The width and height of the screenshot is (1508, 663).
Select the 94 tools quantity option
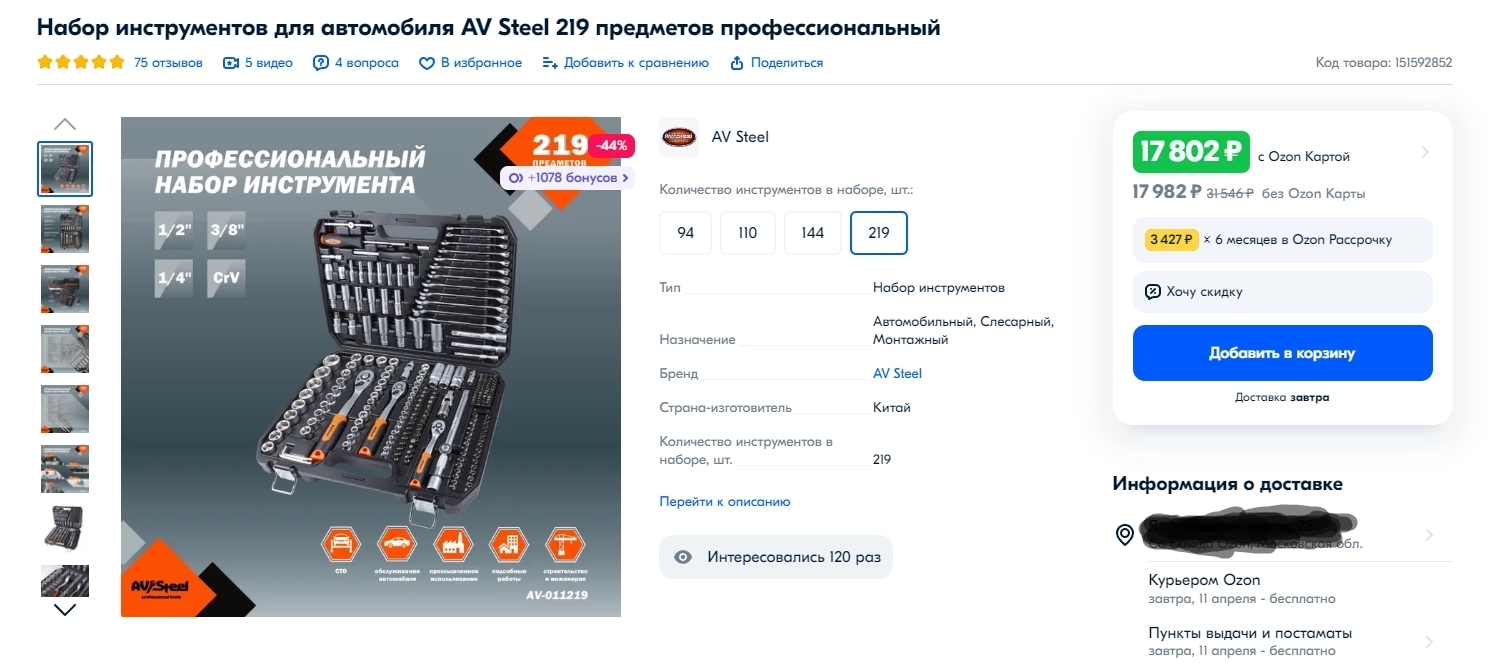[685, 233]
